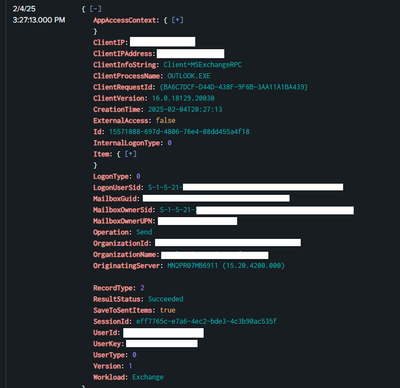The width and height of the screenshot is (400, 388).
Task: Select the Operation value Send
Action: click(x=144, y=232)
